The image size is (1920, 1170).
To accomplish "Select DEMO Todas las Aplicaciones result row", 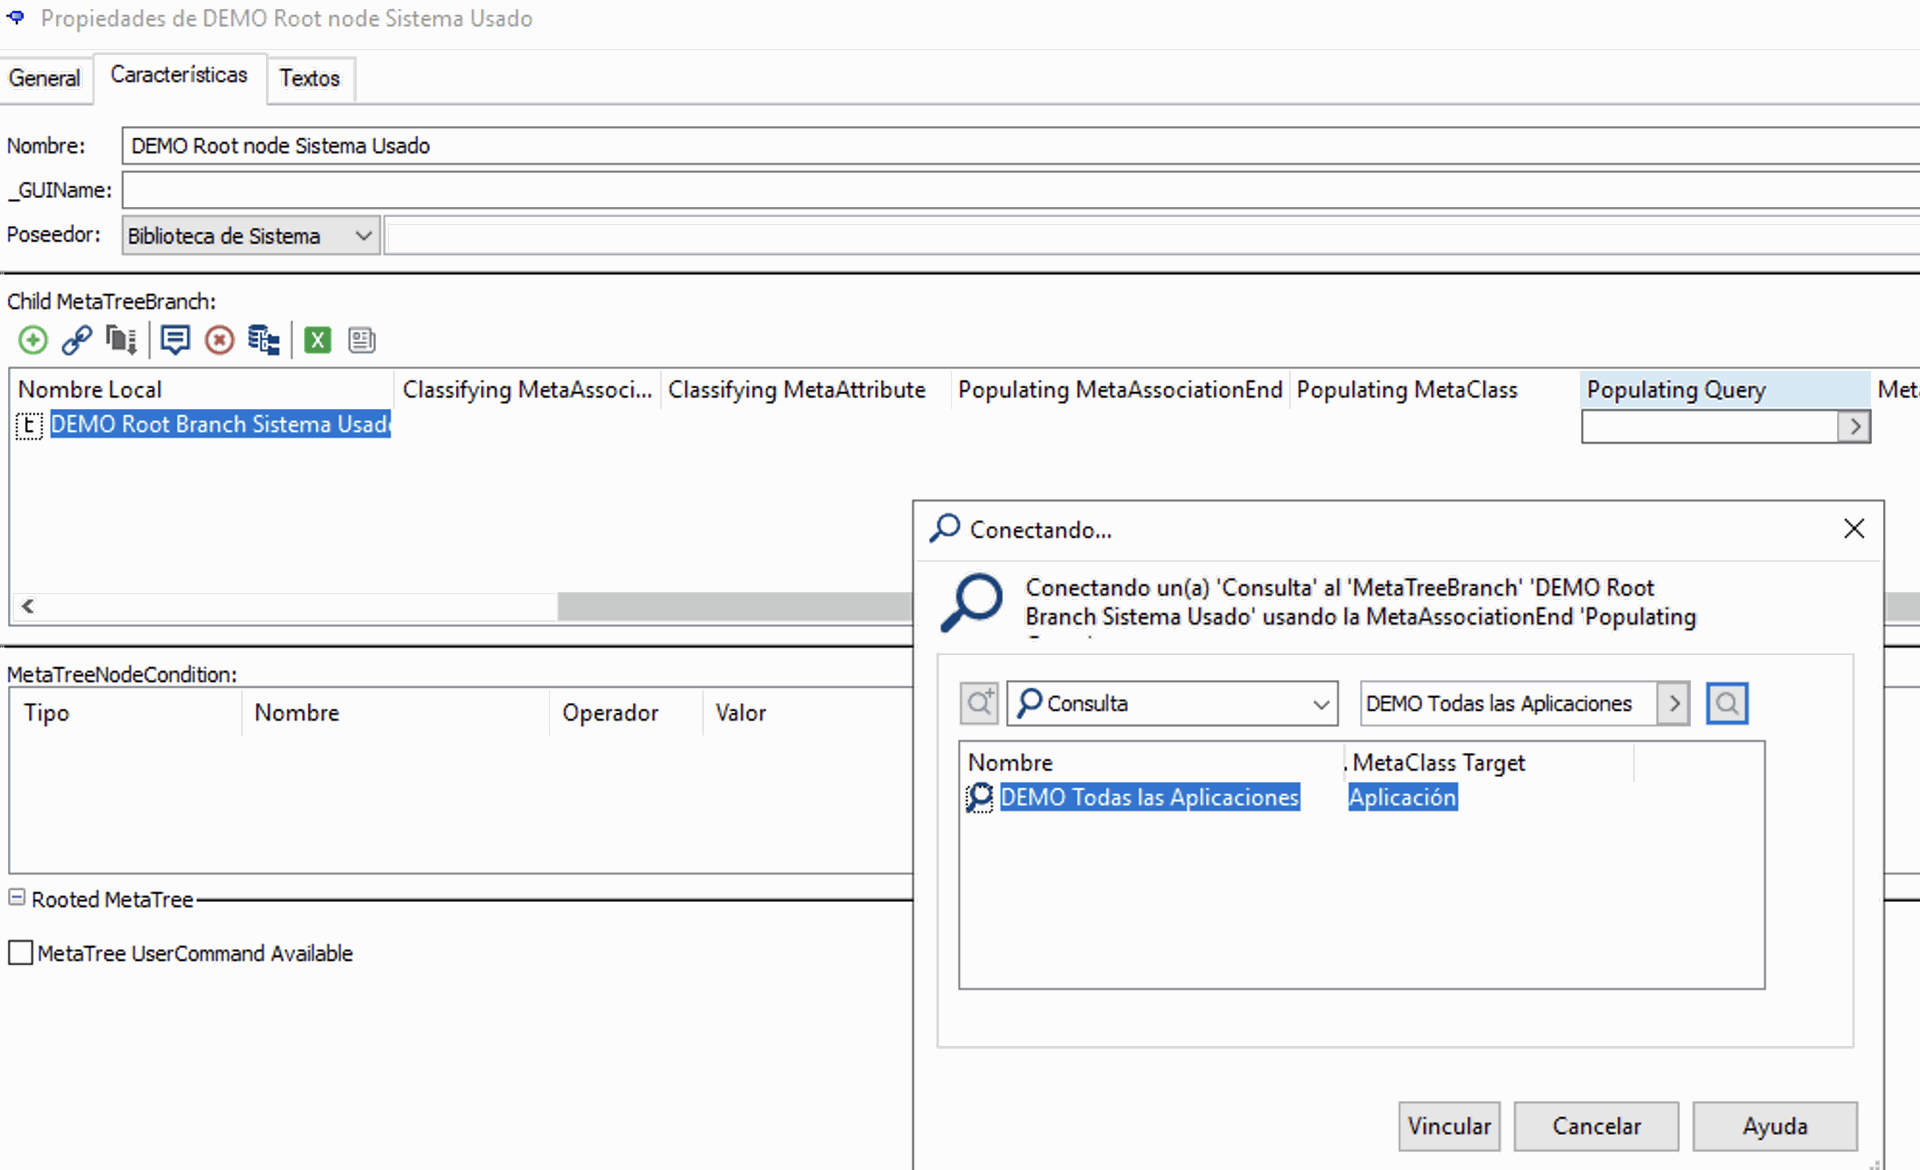I will click(1149, 797).
